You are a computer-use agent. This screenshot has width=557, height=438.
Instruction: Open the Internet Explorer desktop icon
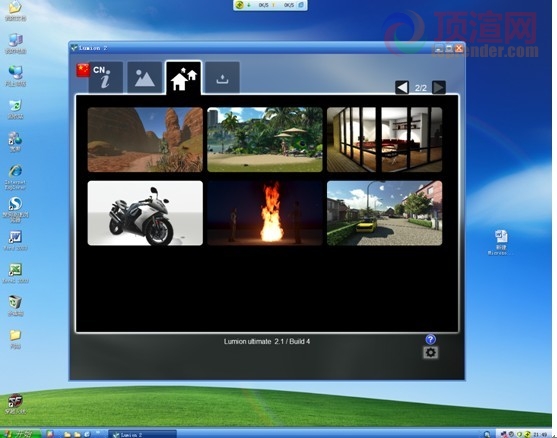pyautogui.click(x=15, y=177)
